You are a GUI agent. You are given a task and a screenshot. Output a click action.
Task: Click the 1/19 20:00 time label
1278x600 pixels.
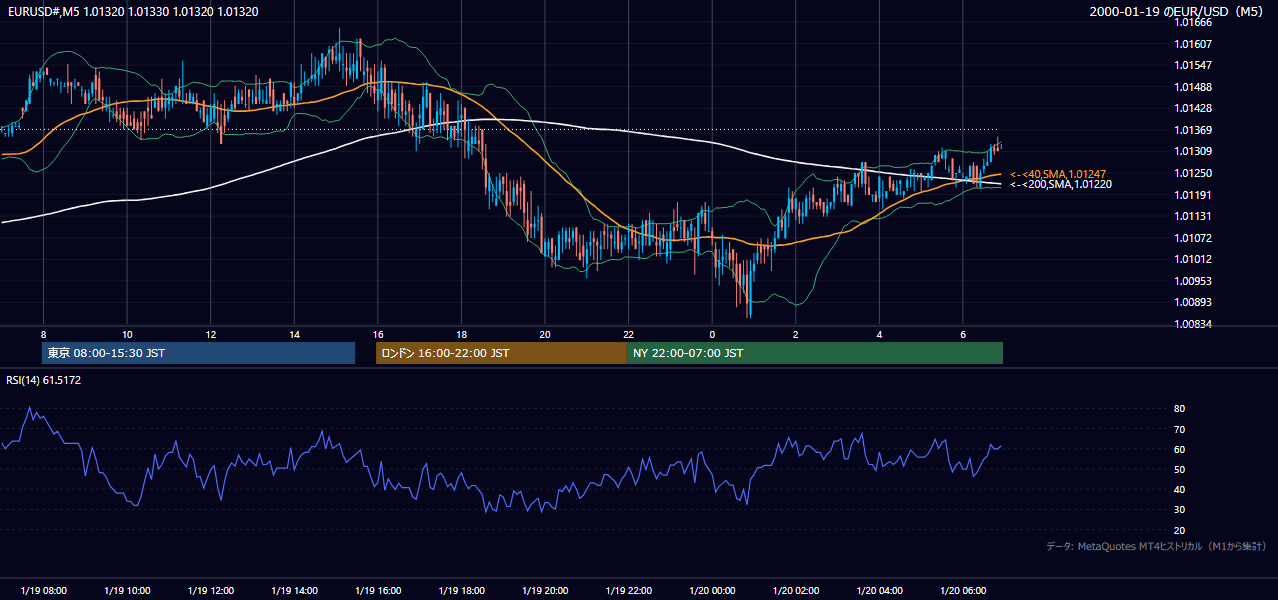[x=545, y=590]
